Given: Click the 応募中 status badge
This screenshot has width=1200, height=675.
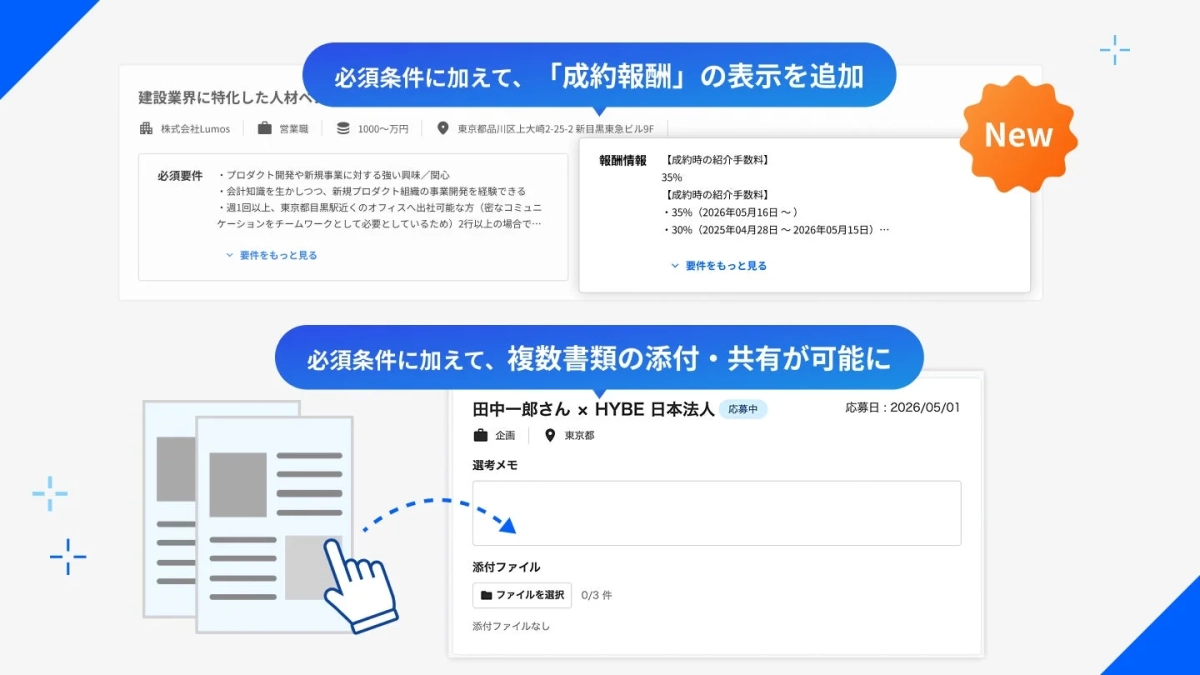Looking at the screenshot, I should (x=743, y=409).
